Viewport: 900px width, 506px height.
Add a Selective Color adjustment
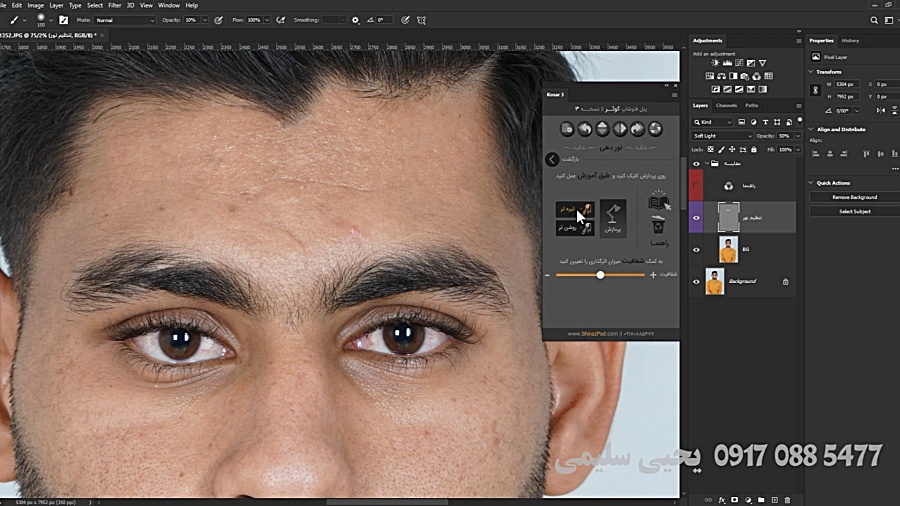751,89
